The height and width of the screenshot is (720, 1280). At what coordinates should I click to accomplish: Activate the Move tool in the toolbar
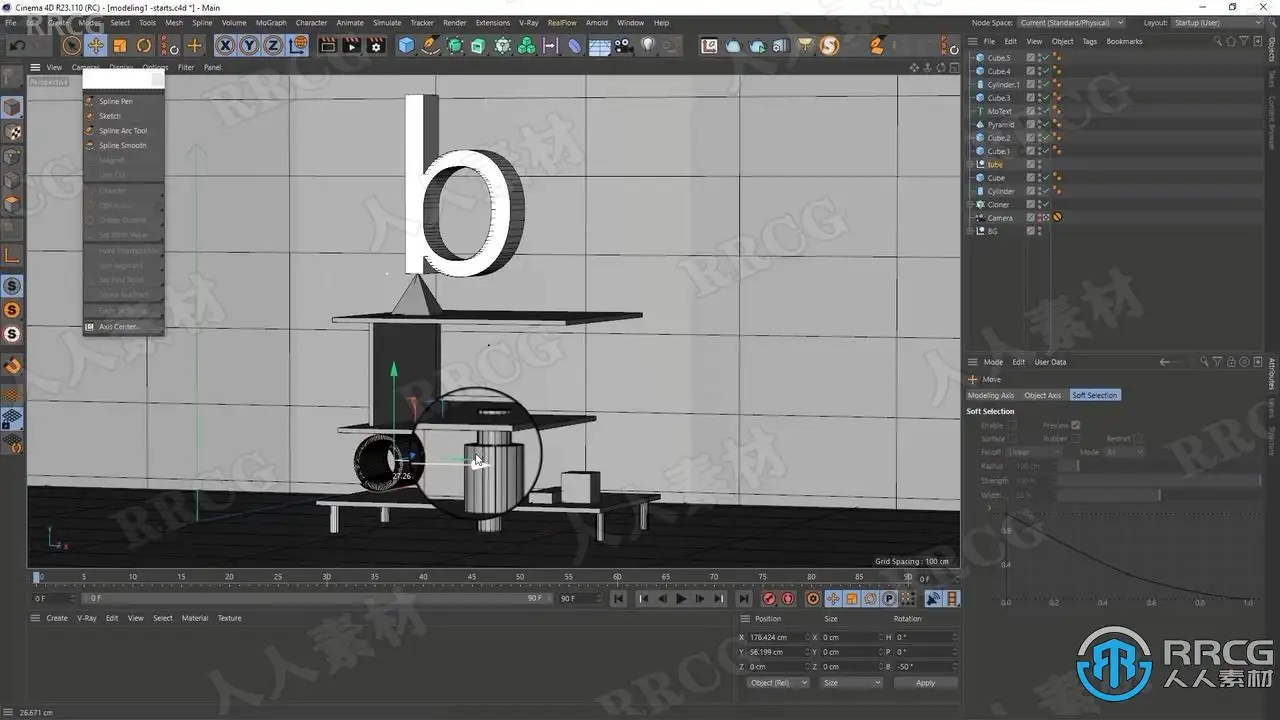tap(95, 45)
